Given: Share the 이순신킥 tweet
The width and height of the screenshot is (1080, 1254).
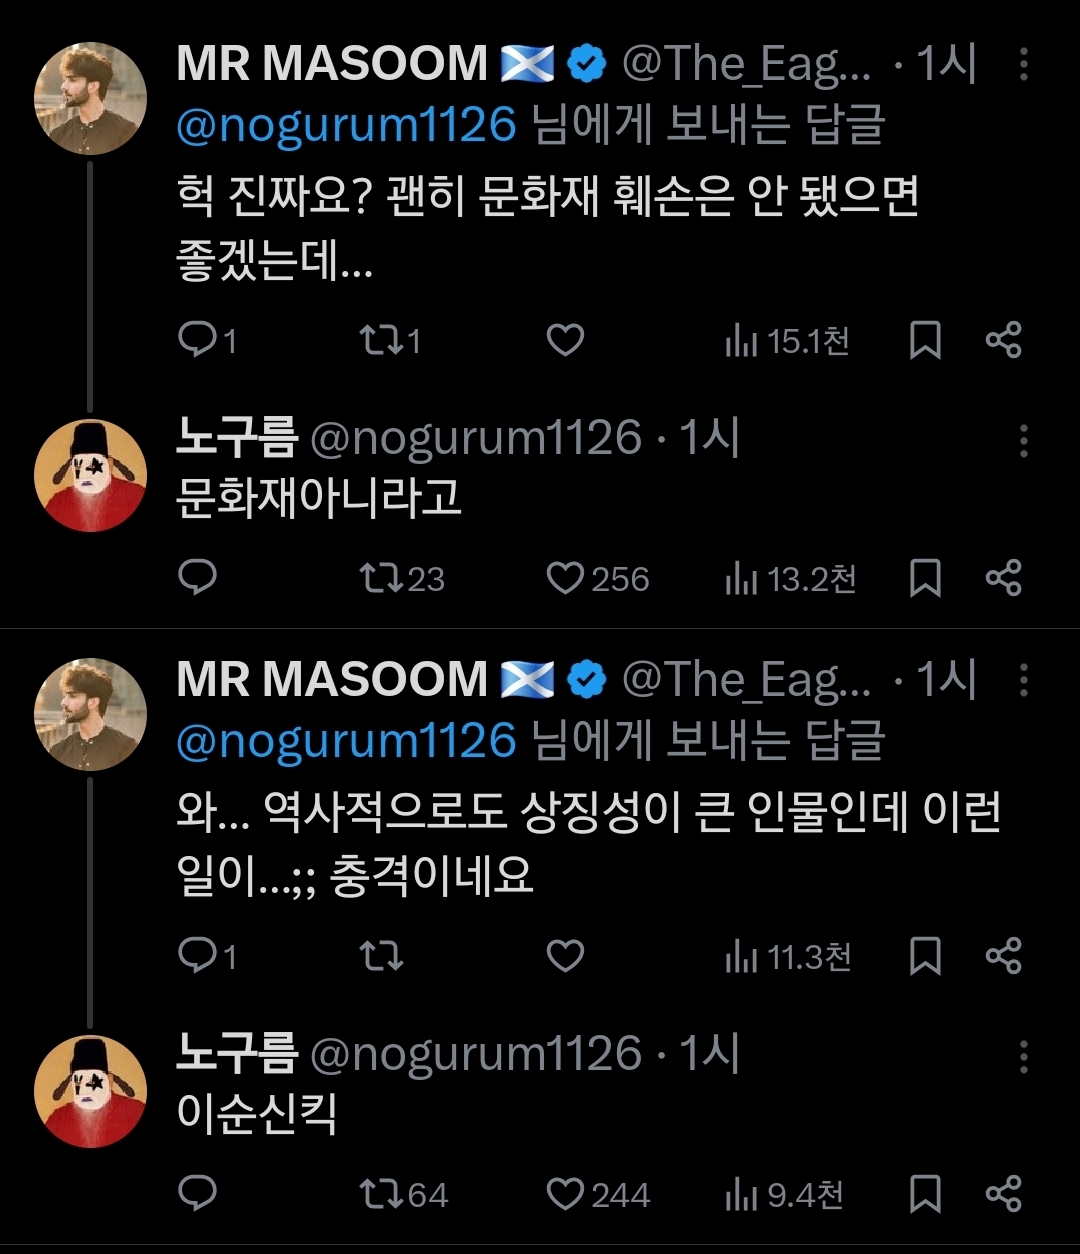Looking at the screenshot, I should pyautogui.click(x=1003, y=1194).
